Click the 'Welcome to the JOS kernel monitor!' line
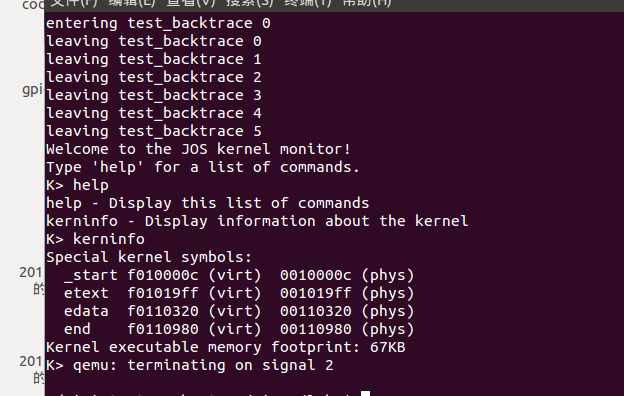Screen dimensions: 624x396 [x=198, y=149]
